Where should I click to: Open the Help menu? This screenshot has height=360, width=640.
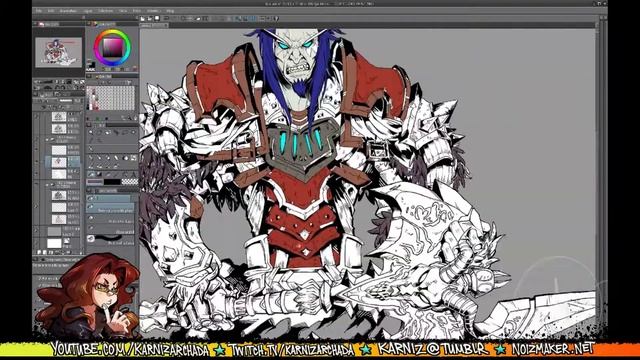pos(171,11)
